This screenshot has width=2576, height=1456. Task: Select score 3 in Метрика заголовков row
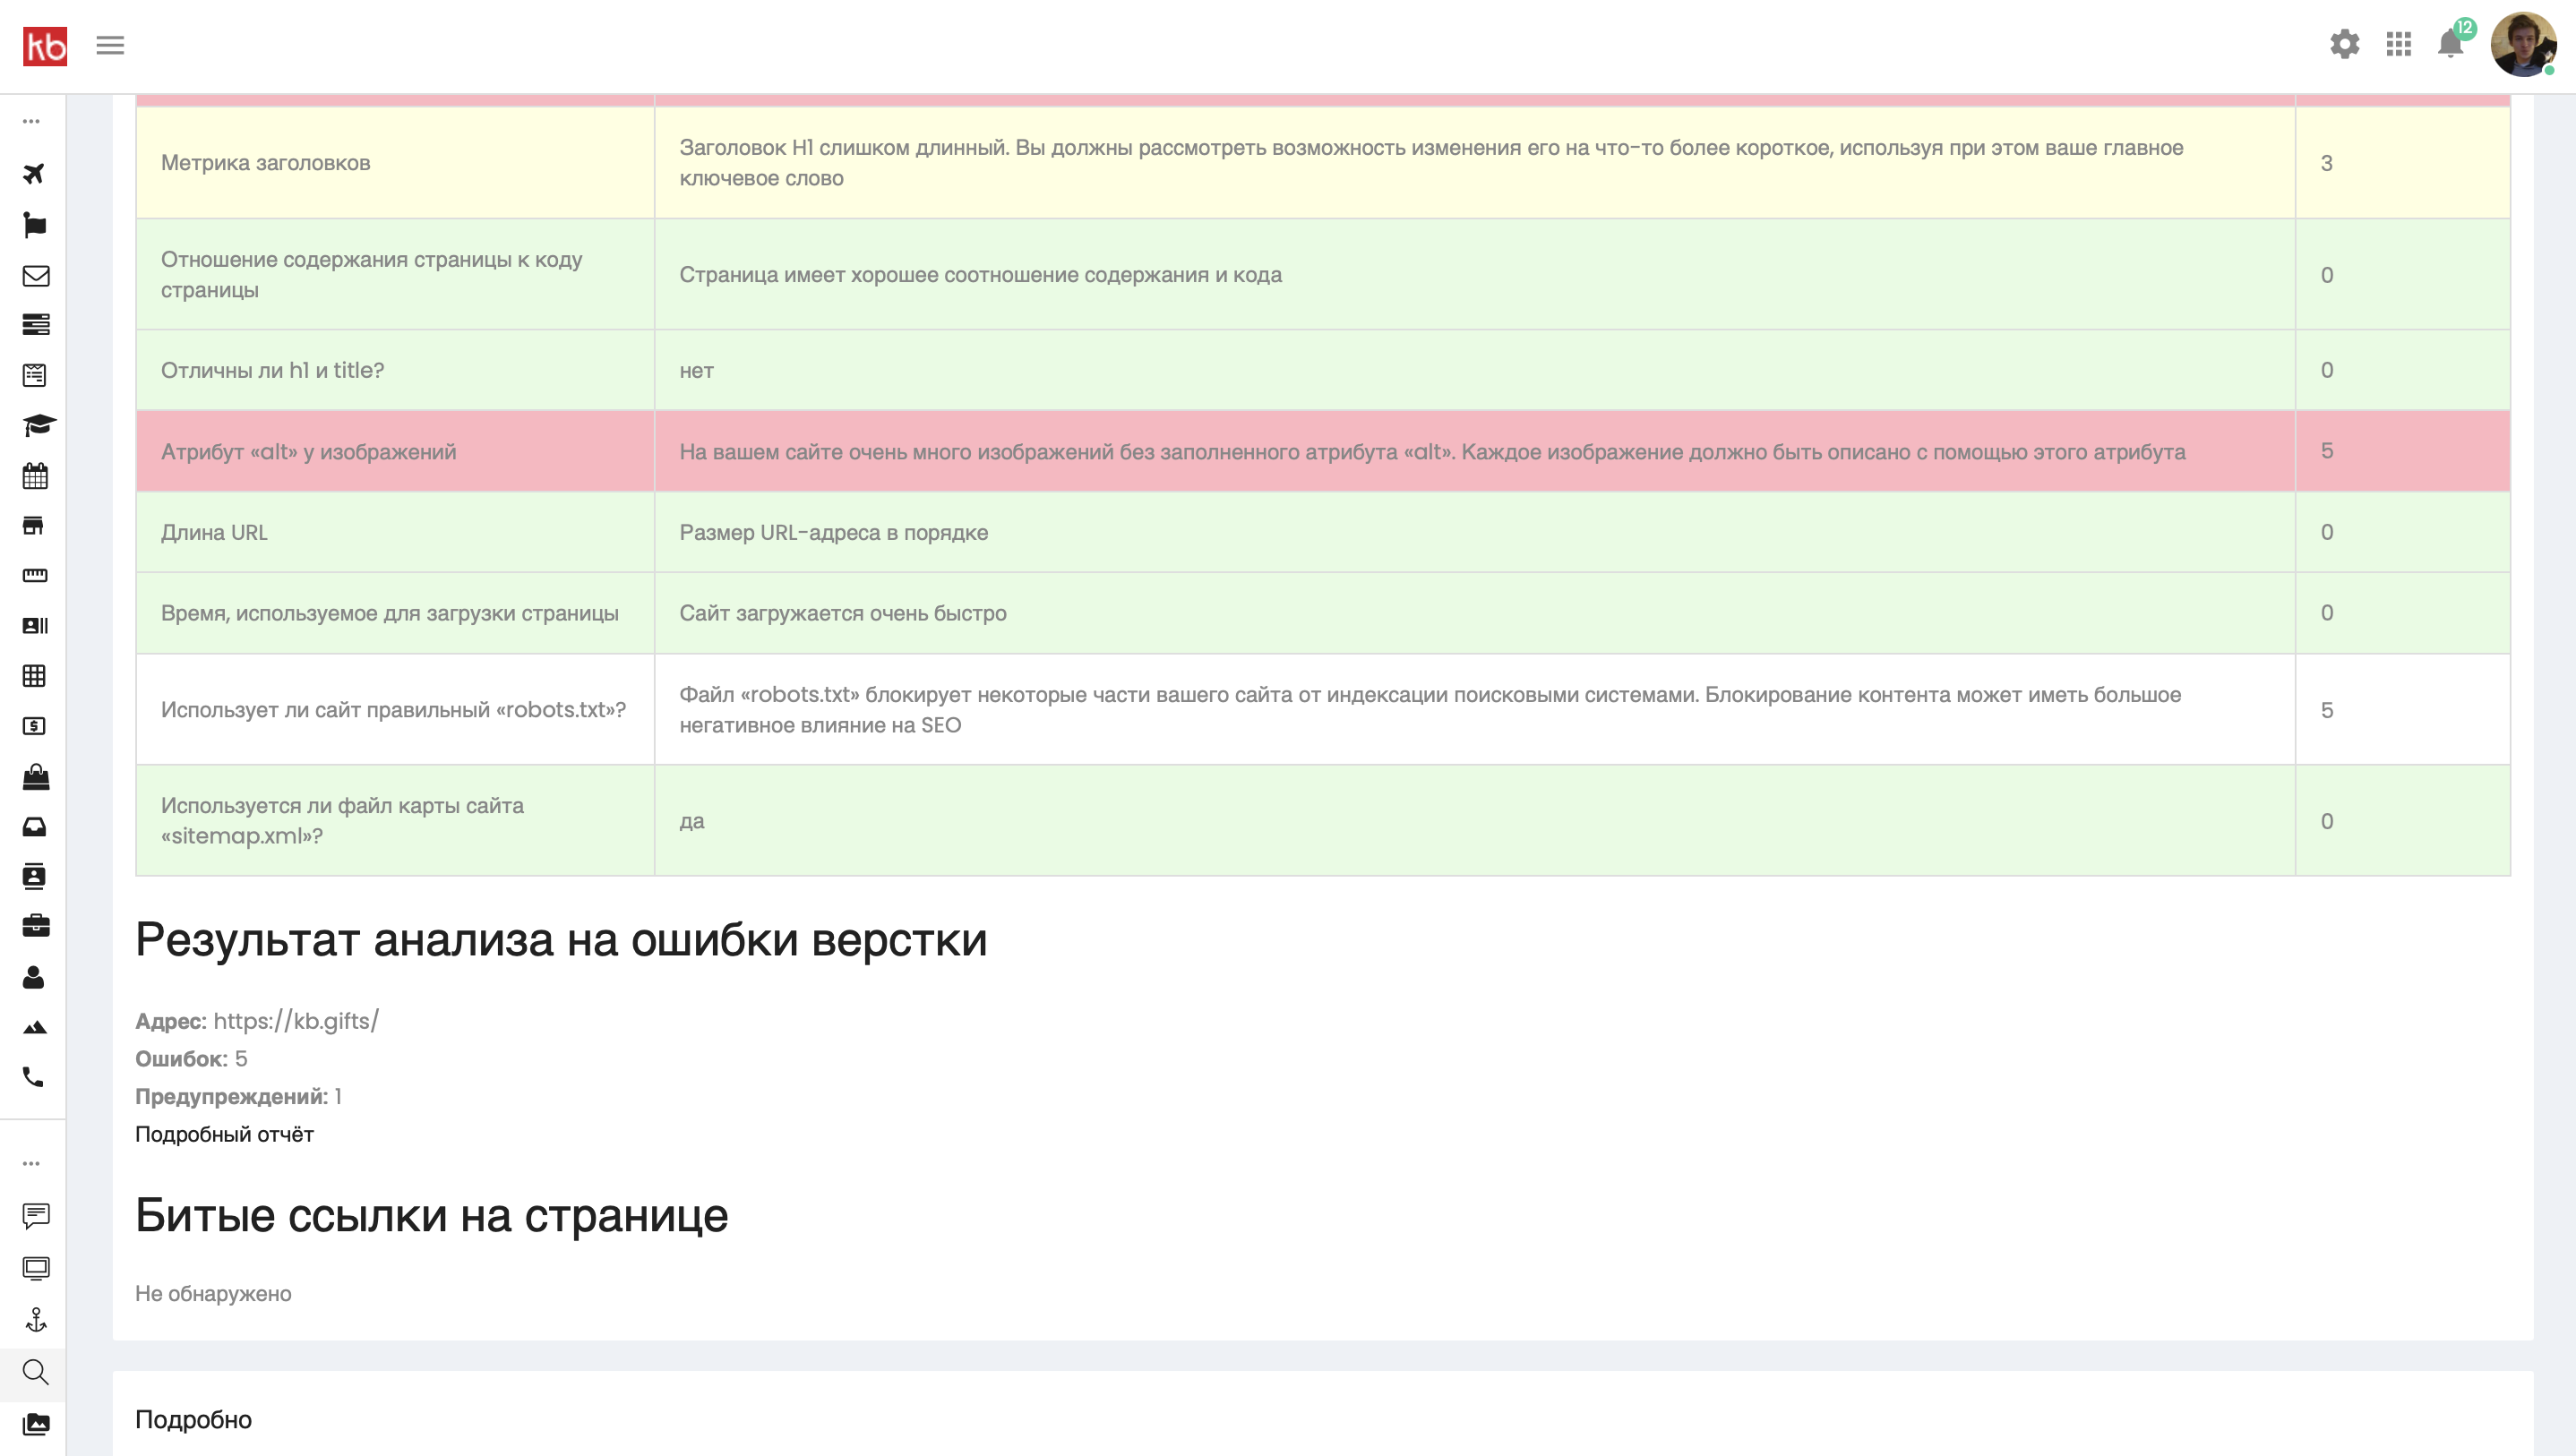[x=2327, y=163]
